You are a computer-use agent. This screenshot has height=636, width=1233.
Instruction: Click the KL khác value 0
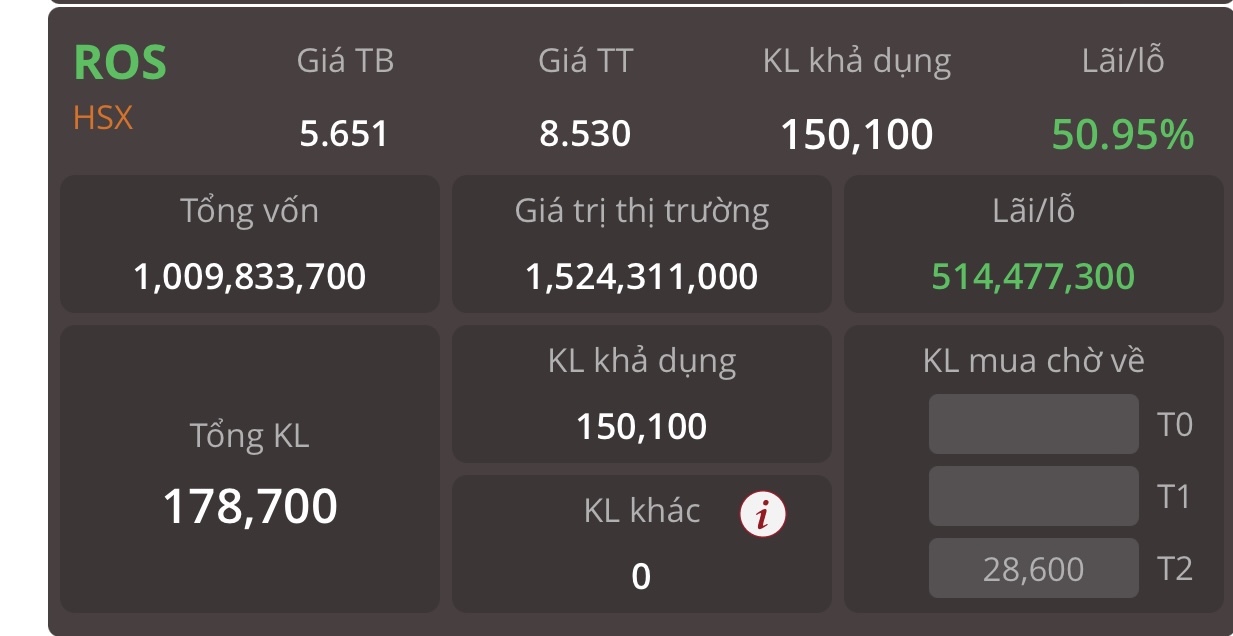641,577
